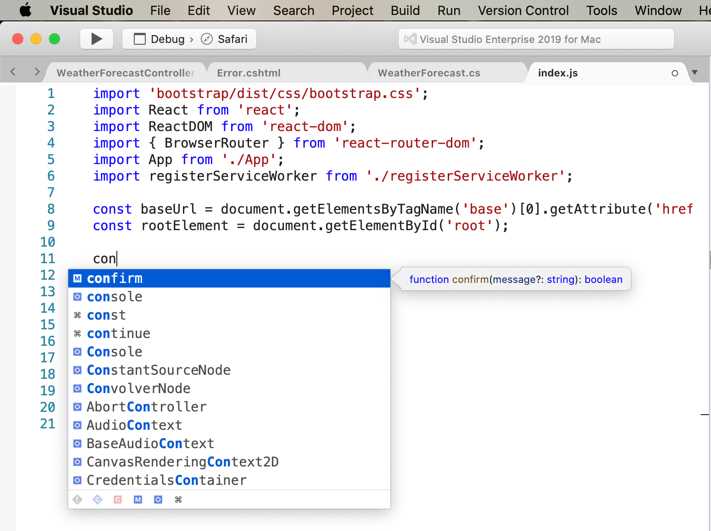Toggle the light blue diamond completion filter
Image resolution: width=711 pixels, height=531 pixels.
pos(97,499)
